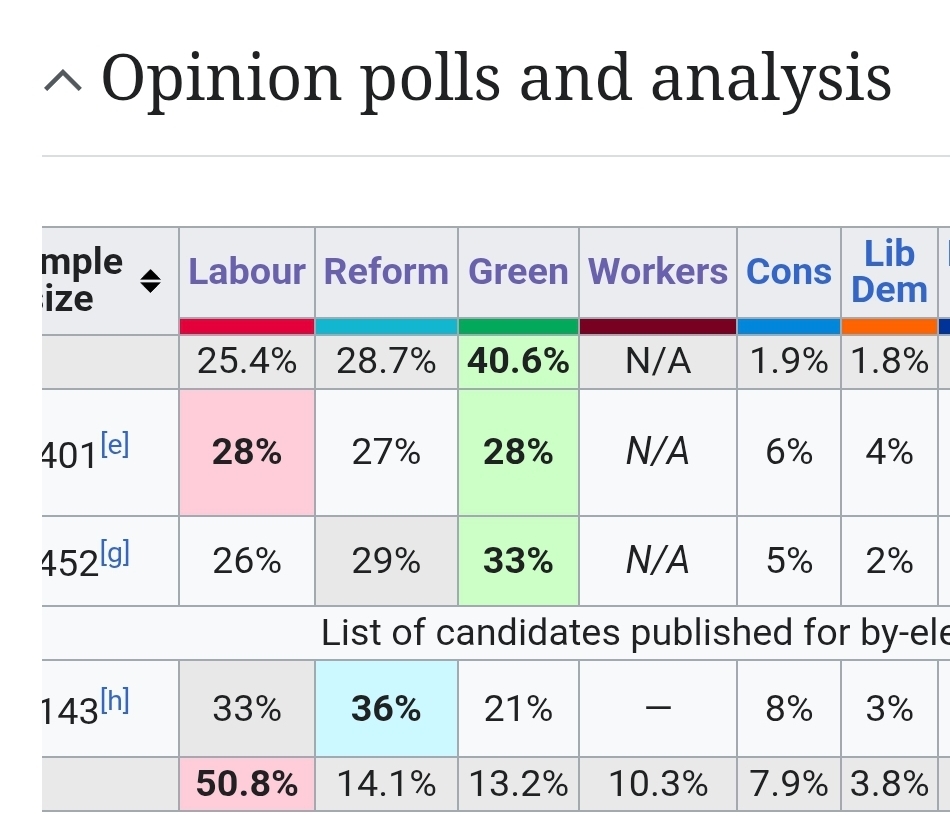Open footnote [e] beside sample 401
The height and width of the screenshot is (824, 950).
point(115,443)
